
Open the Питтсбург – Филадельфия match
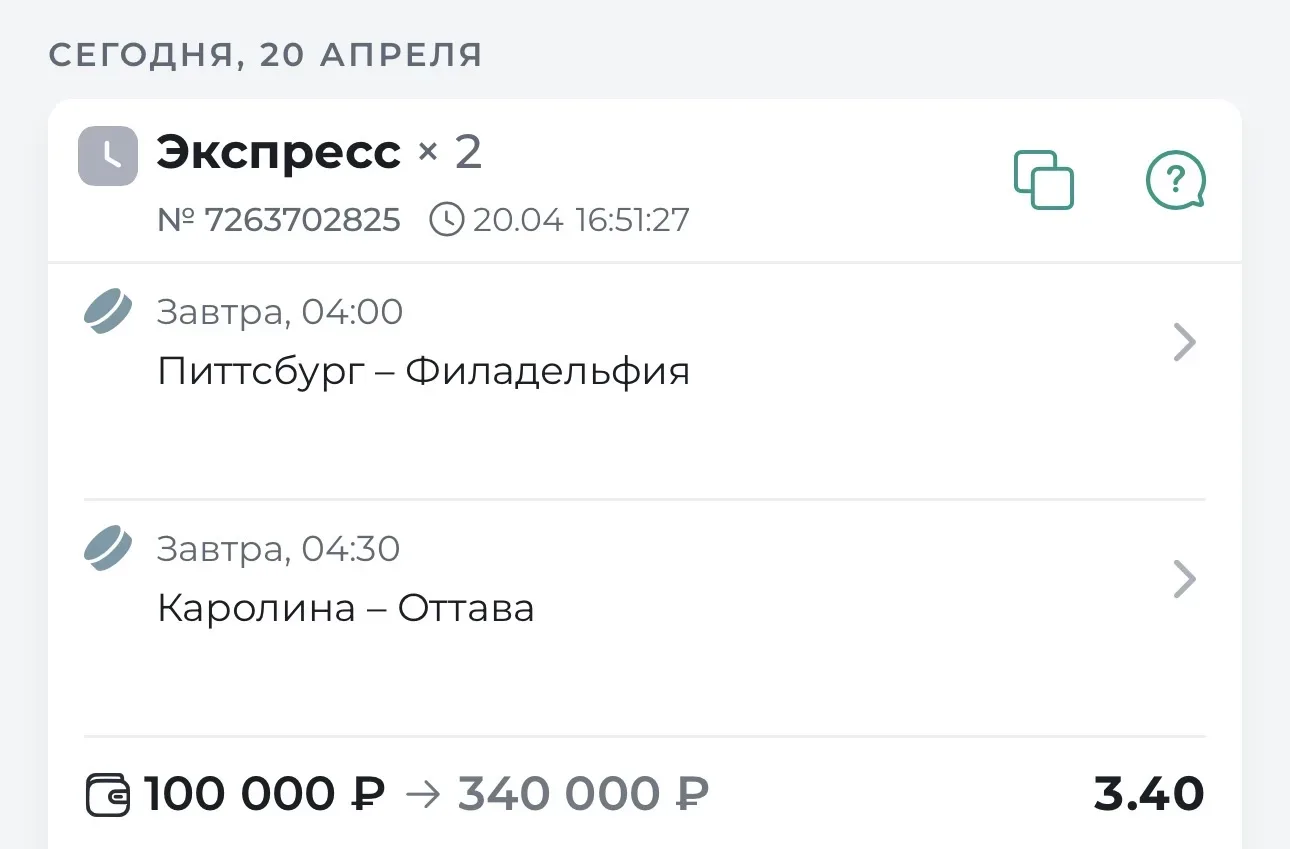click(424, 372)
